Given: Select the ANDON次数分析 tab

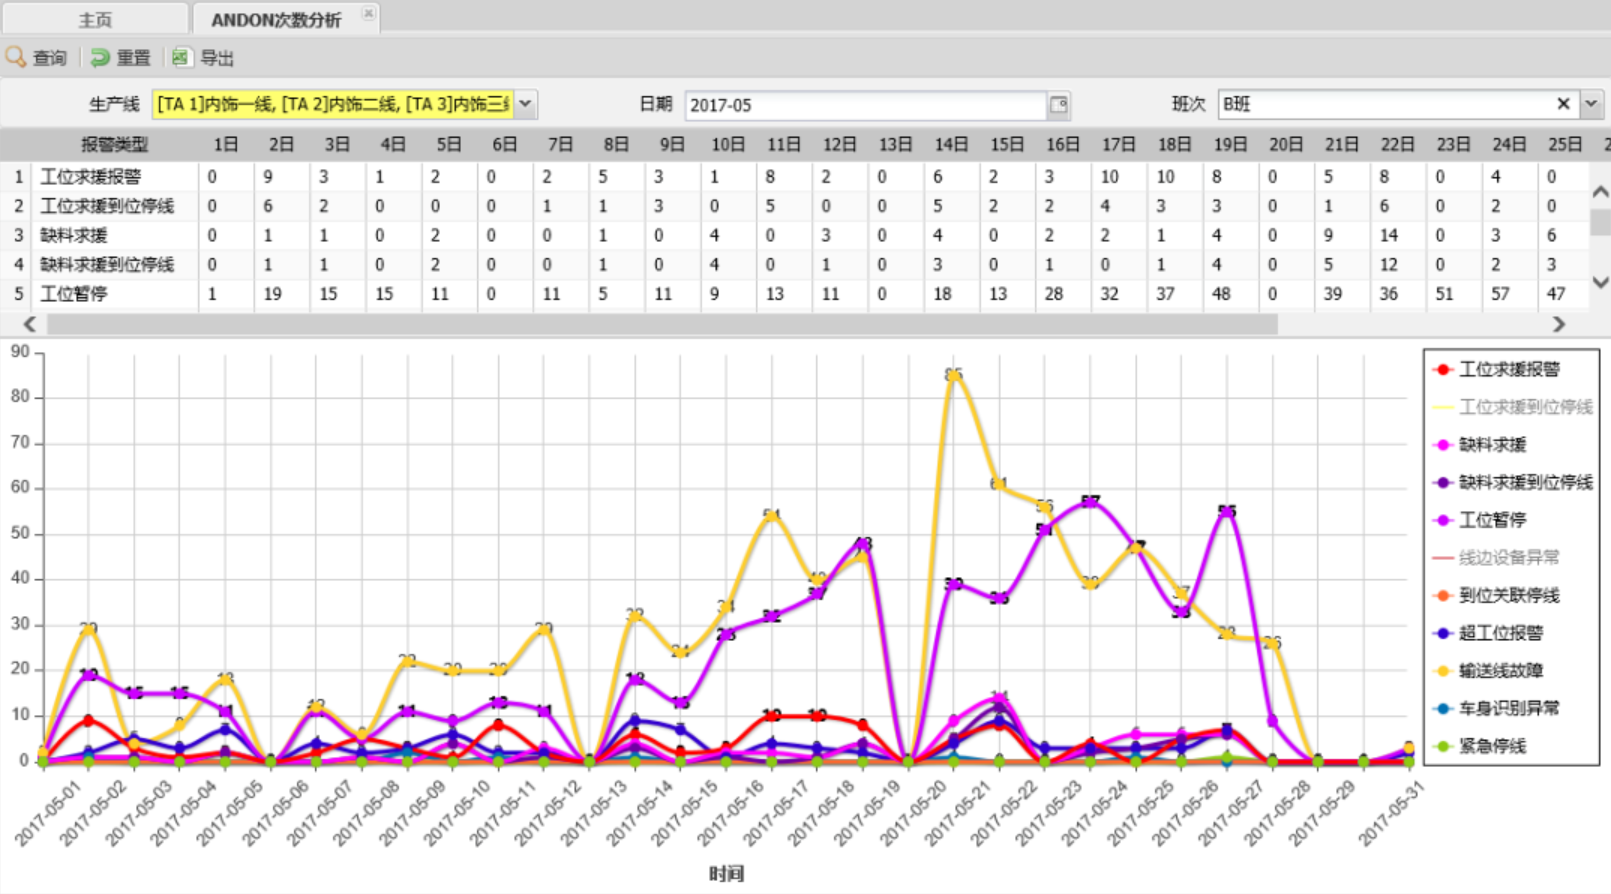Looking at the screenshot, I should point(275,20).
